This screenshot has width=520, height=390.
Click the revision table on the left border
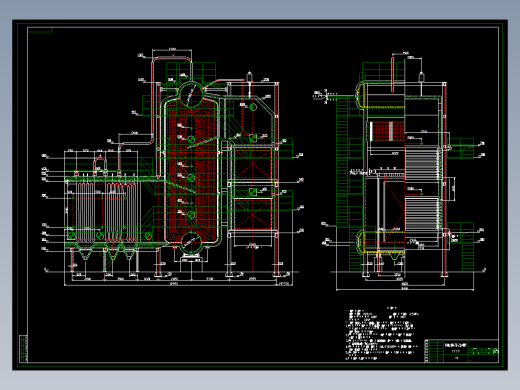click(23, 349)
